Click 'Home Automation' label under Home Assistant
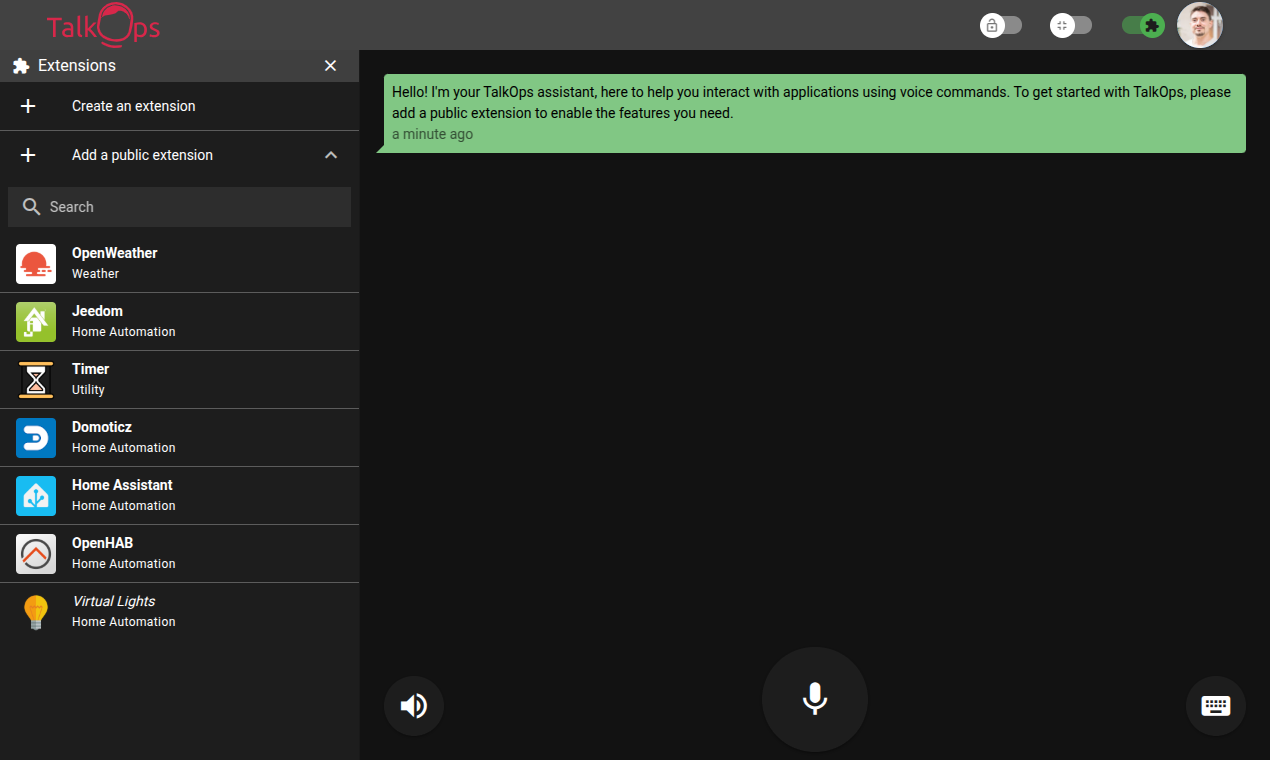Screen dimensions: 1270x760 [x=123, y=506]
